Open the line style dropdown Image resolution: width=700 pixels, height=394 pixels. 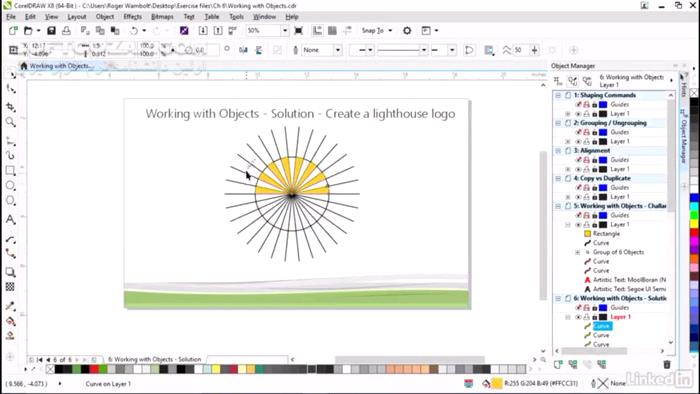(423, 50)
